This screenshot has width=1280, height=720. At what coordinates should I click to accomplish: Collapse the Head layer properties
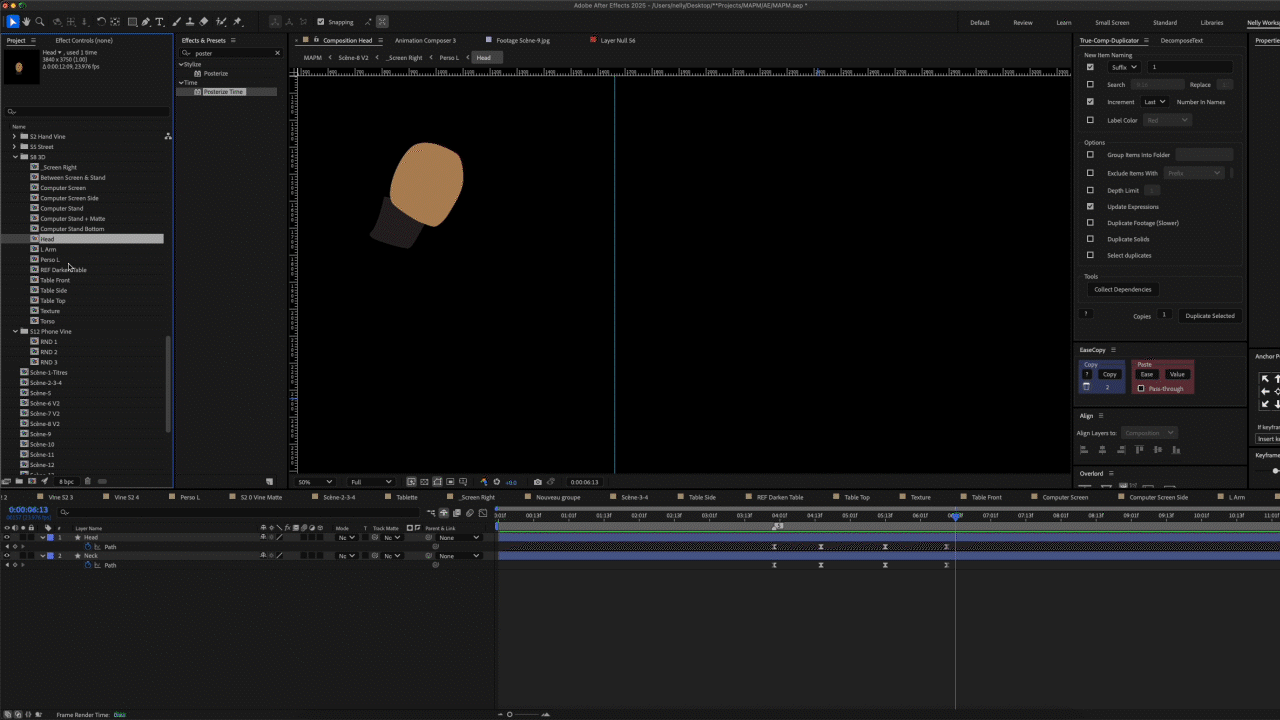(42, 538)
